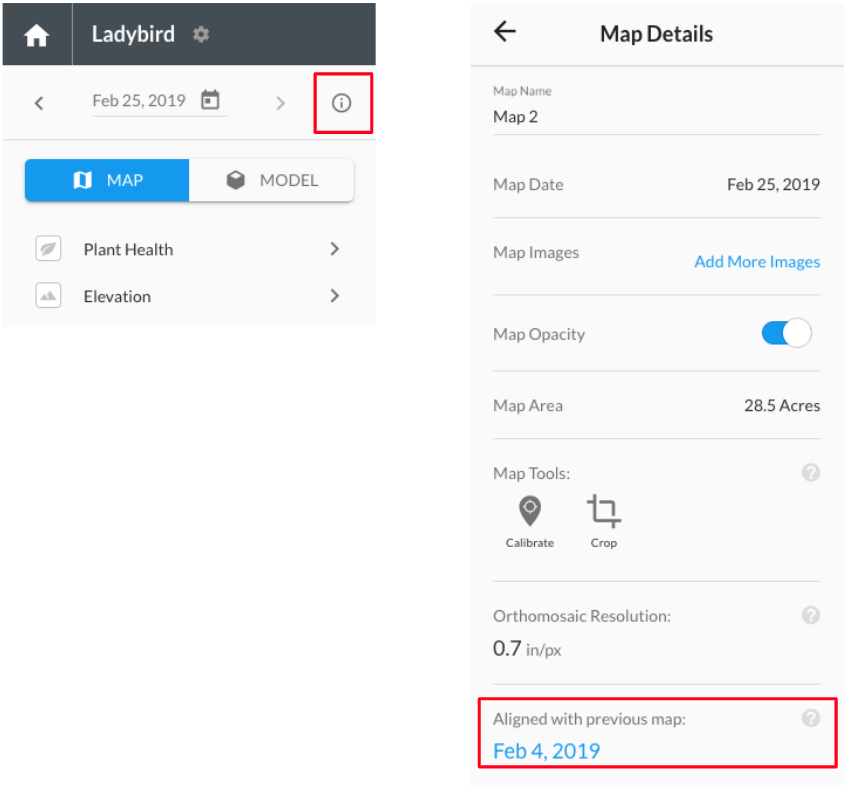Show help for Aligned with previous map

pyautogui.click(x=811, y=718)
